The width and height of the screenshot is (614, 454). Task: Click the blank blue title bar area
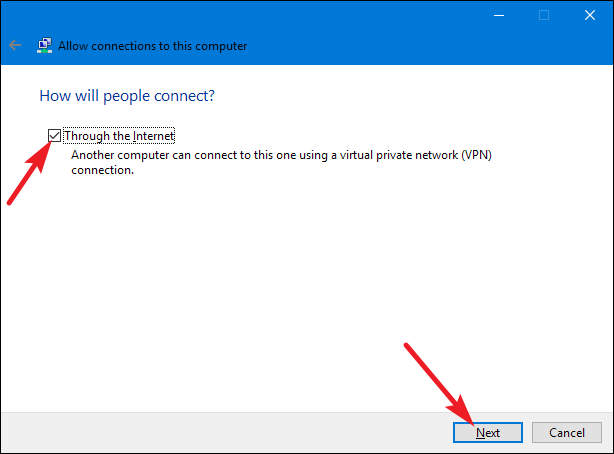[x=300, y=15]
